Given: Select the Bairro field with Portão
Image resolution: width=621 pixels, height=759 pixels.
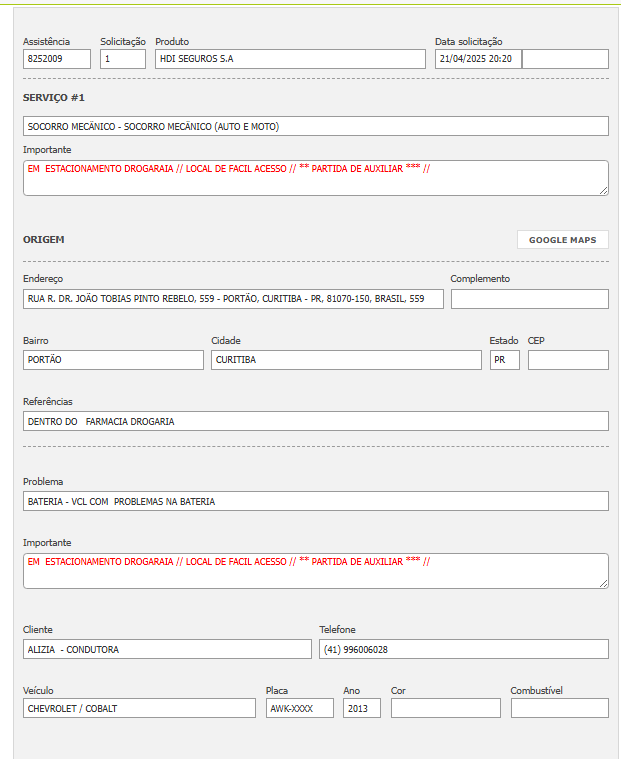Looking at the screenshot, I should 113,360.
